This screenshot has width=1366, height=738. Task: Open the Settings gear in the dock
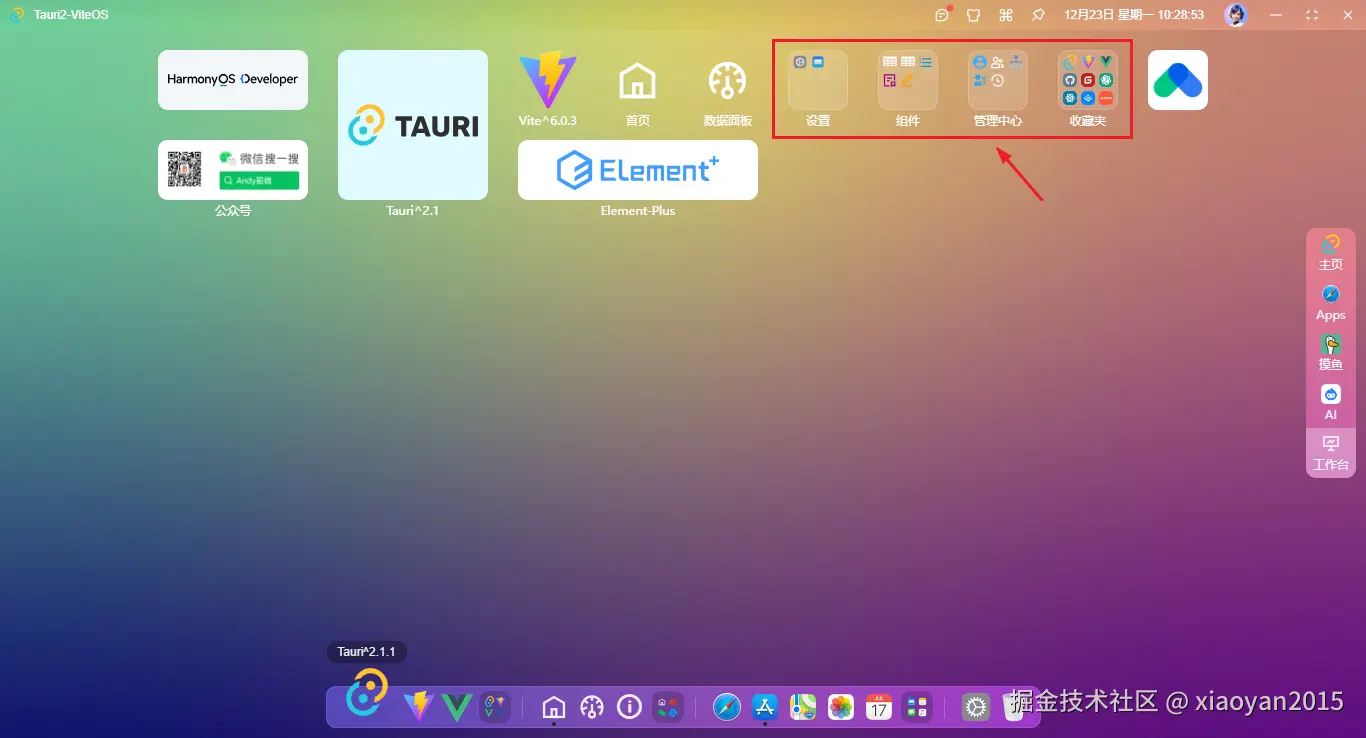pos(976,707)
